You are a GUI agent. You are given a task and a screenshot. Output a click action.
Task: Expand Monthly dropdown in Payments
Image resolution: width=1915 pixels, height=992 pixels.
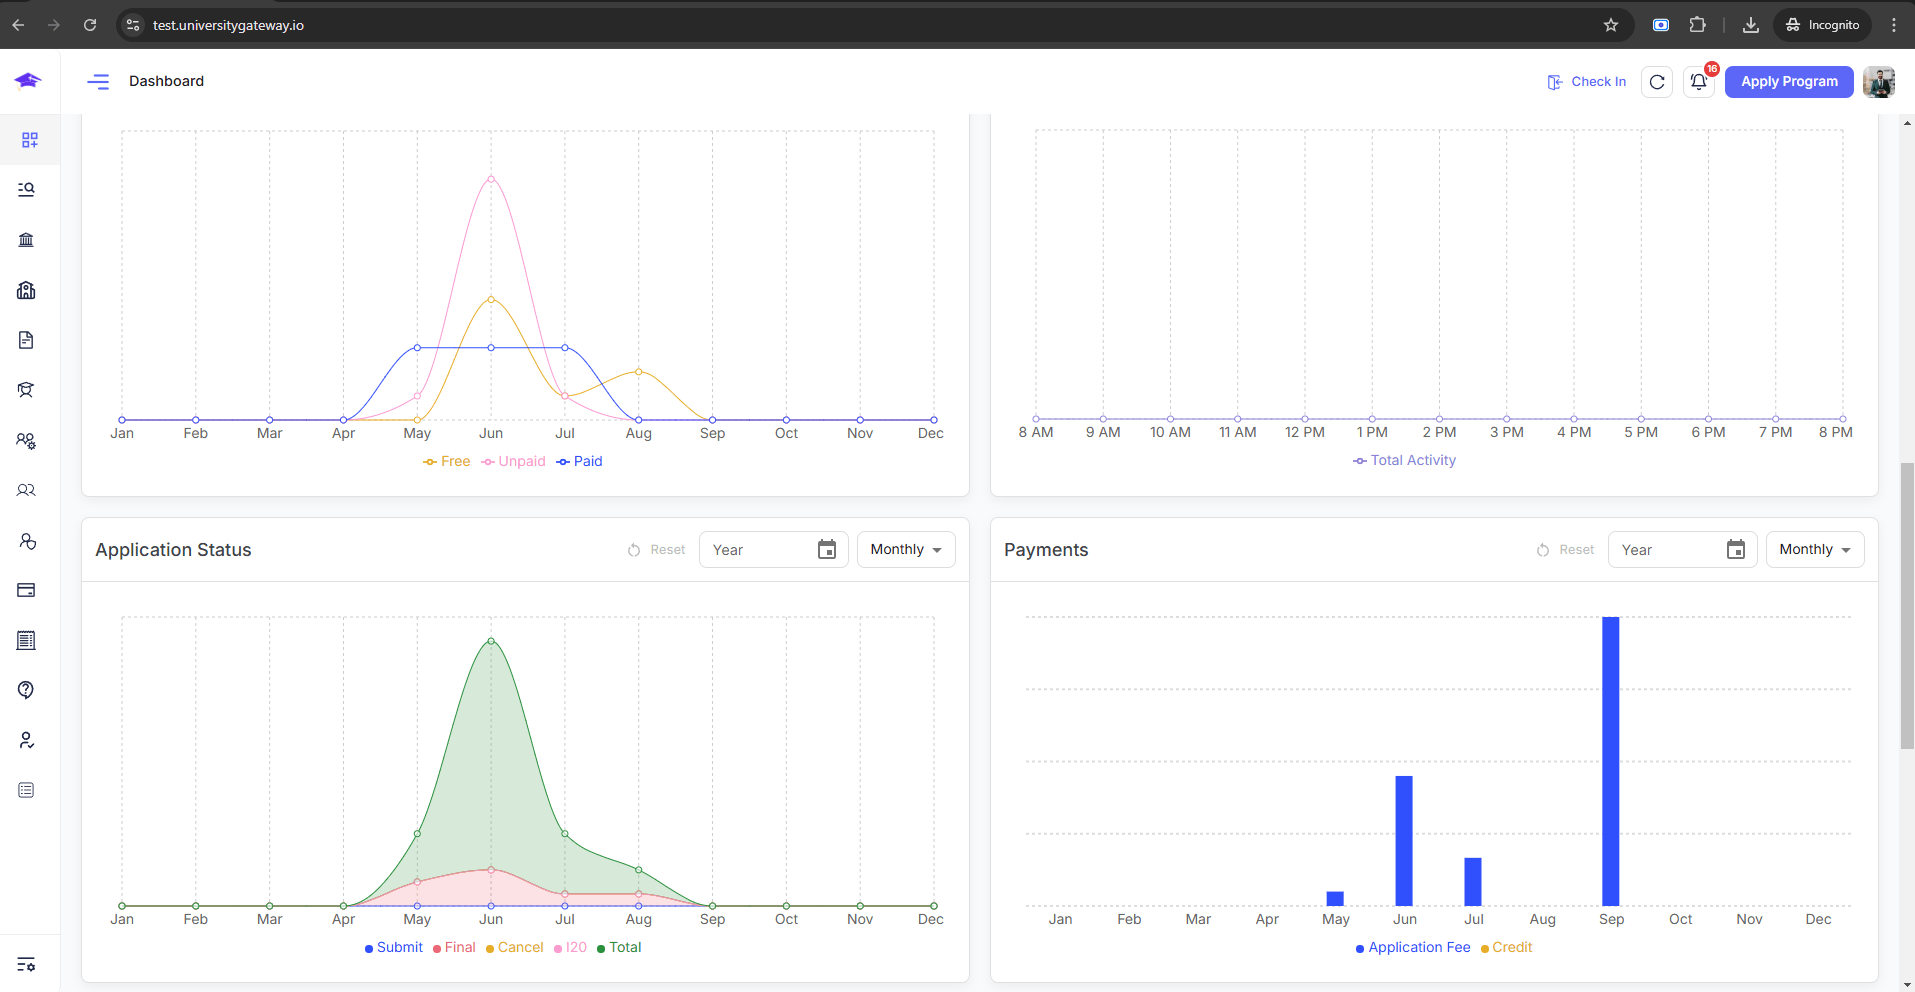(1814, 550)
